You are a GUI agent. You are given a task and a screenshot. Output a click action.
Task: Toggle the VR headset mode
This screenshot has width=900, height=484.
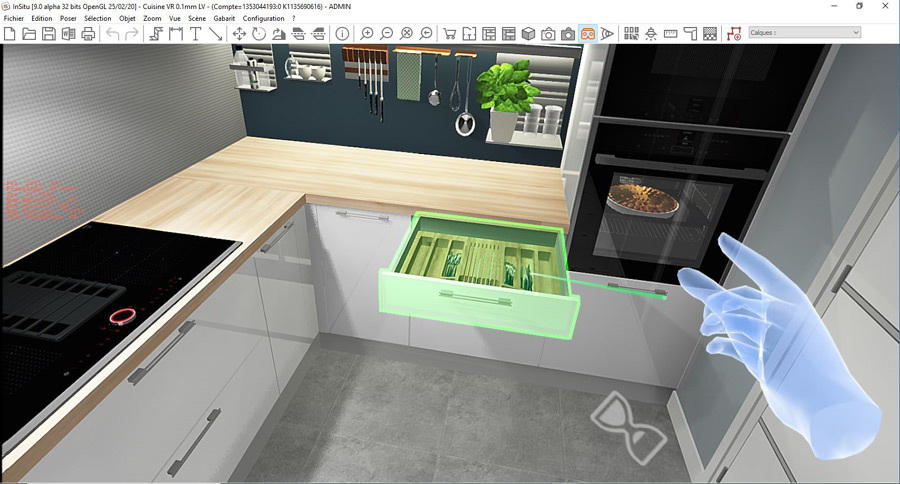(x=588, y=34)
